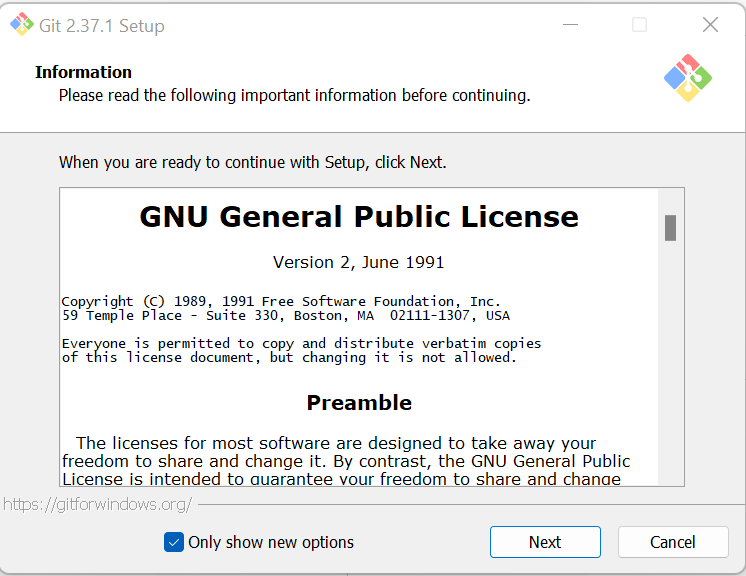Cancel the Git installation
The width and height of the screenshot is (746, 576).
point(673,542)
